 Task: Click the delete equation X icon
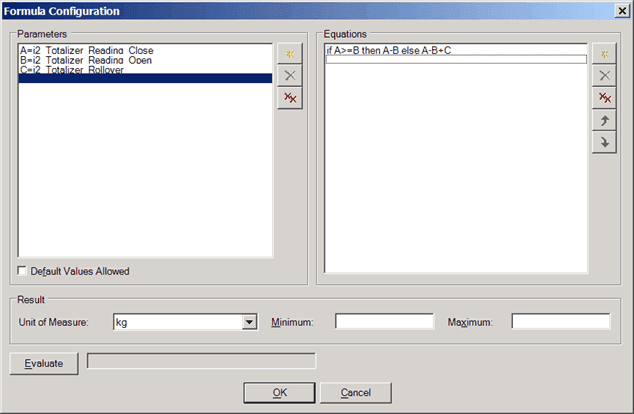point(603,76)
